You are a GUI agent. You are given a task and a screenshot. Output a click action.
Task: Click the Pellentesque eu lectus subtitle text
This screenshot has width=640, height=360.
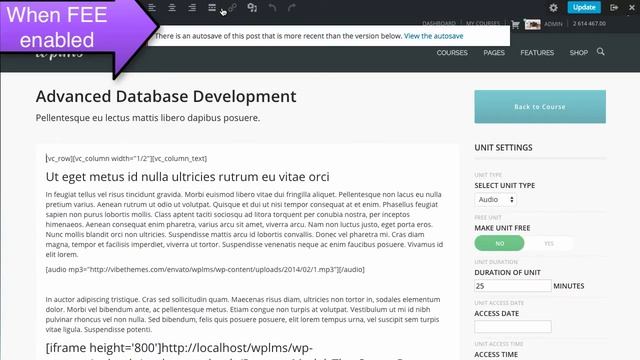(x=148, y=118)
